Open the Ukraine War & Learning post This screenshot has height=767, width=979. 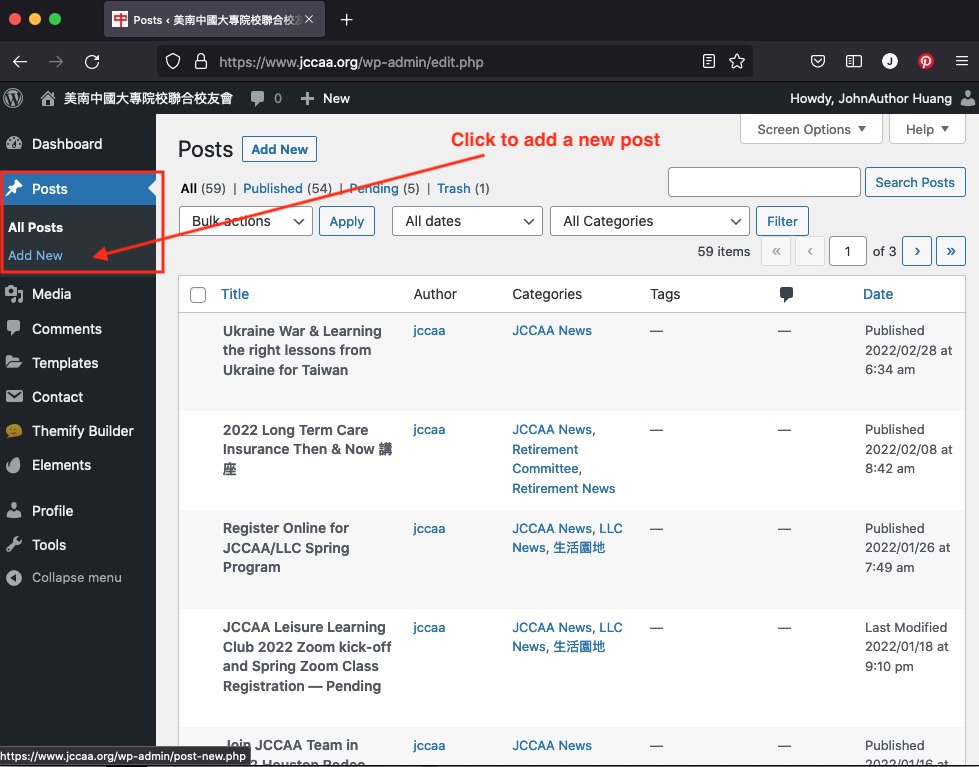tap(302, 350)
